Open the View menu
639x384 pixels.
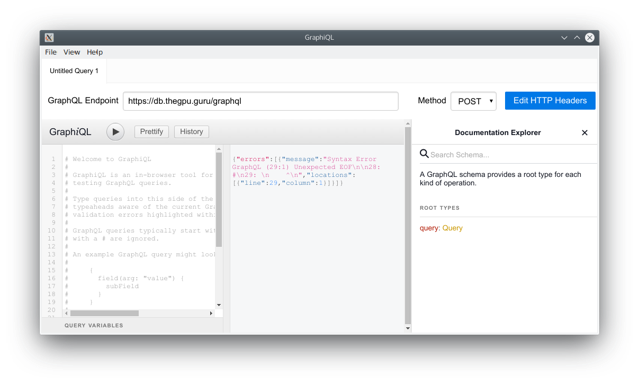(x=71, y=52)
